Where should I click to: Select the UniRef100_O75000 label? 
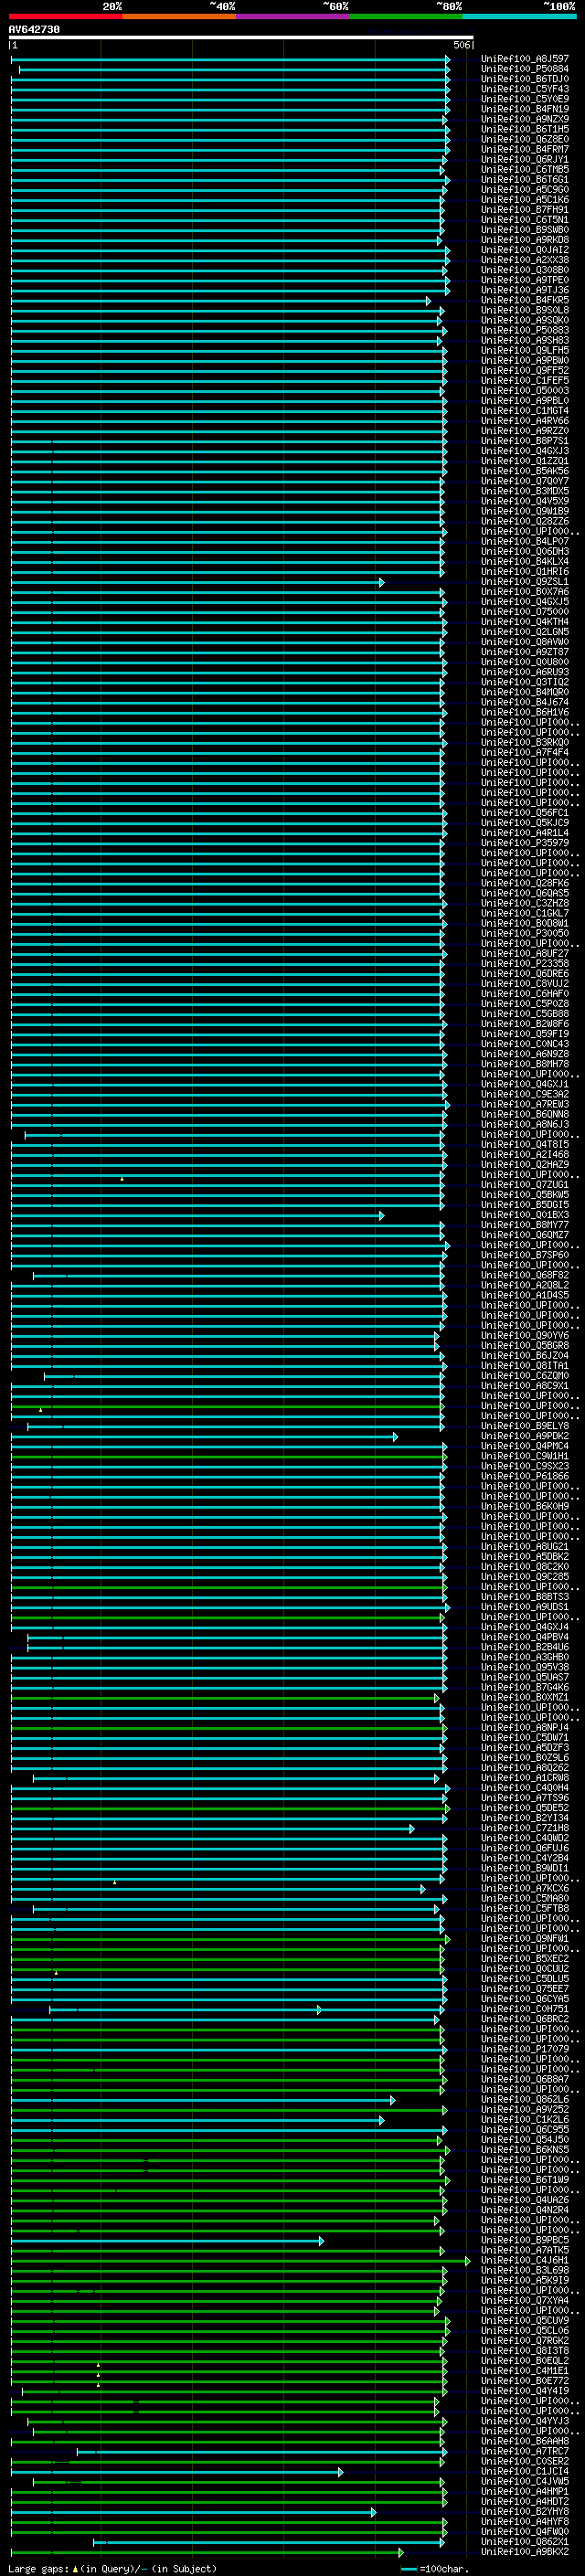click(525, 612)
